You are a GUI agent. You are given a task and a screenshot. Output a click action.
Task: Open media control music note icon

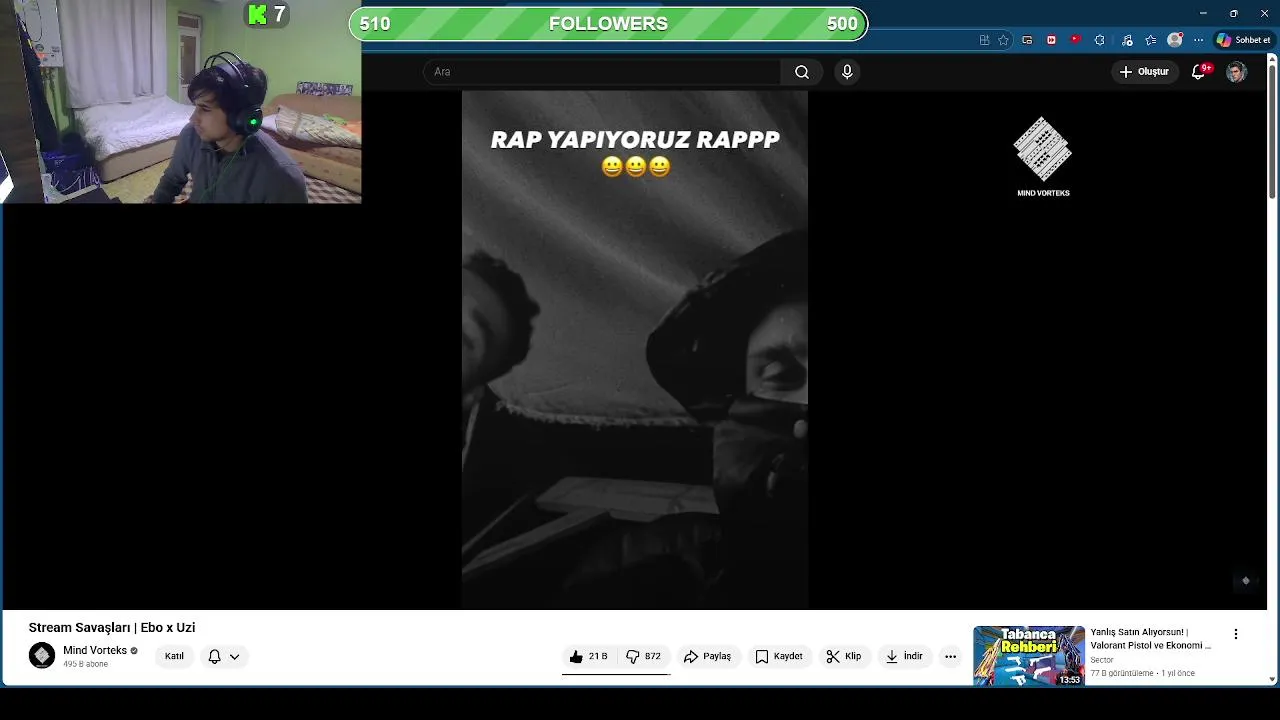(x=1127, y=40)
